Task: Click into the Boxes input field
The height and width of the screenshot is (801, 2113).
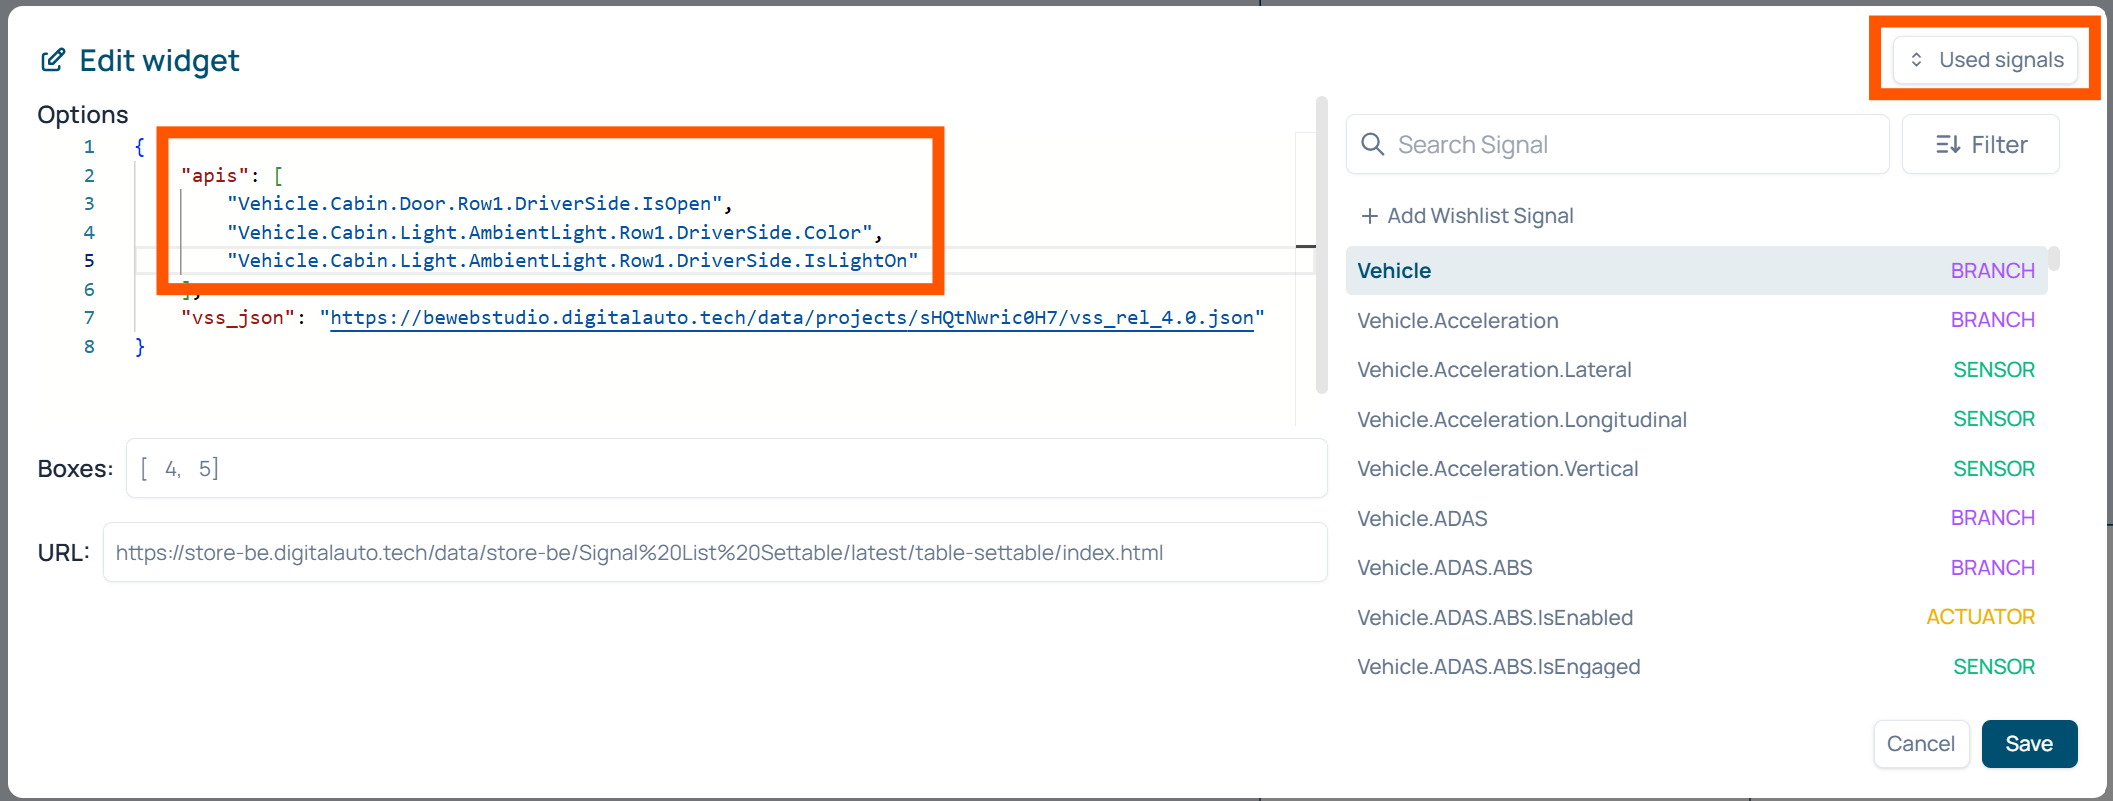Action: pyautogui.click(x=725, y=469)
